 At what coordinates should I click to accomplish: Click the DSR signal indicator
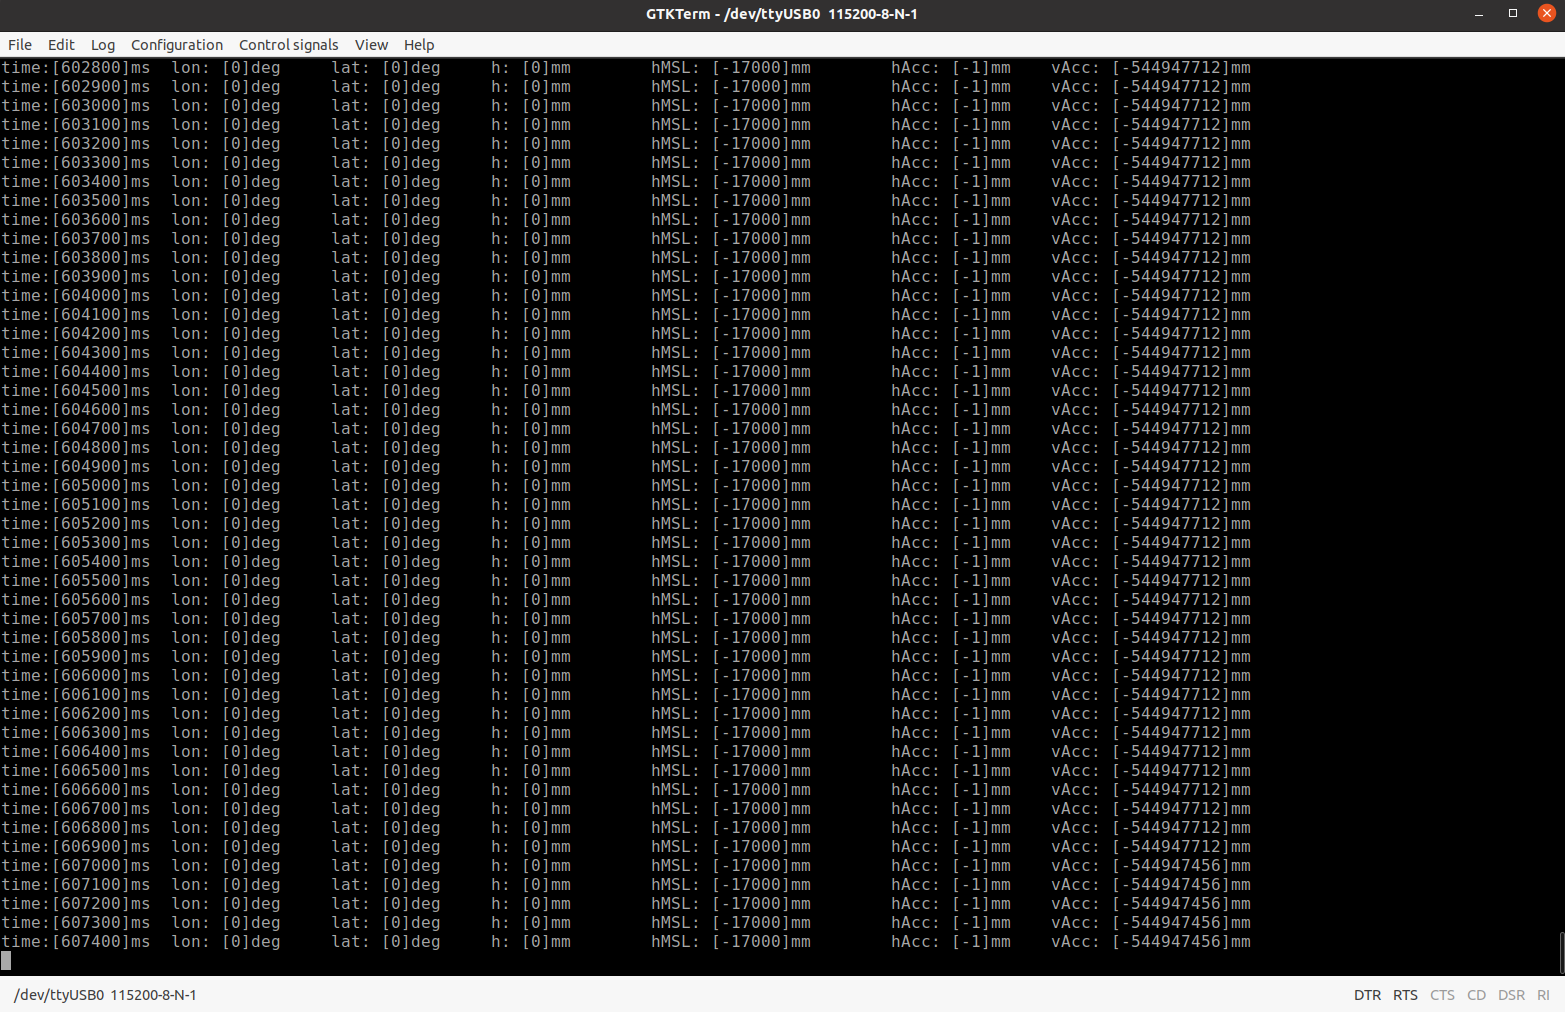click(1511, 995)
